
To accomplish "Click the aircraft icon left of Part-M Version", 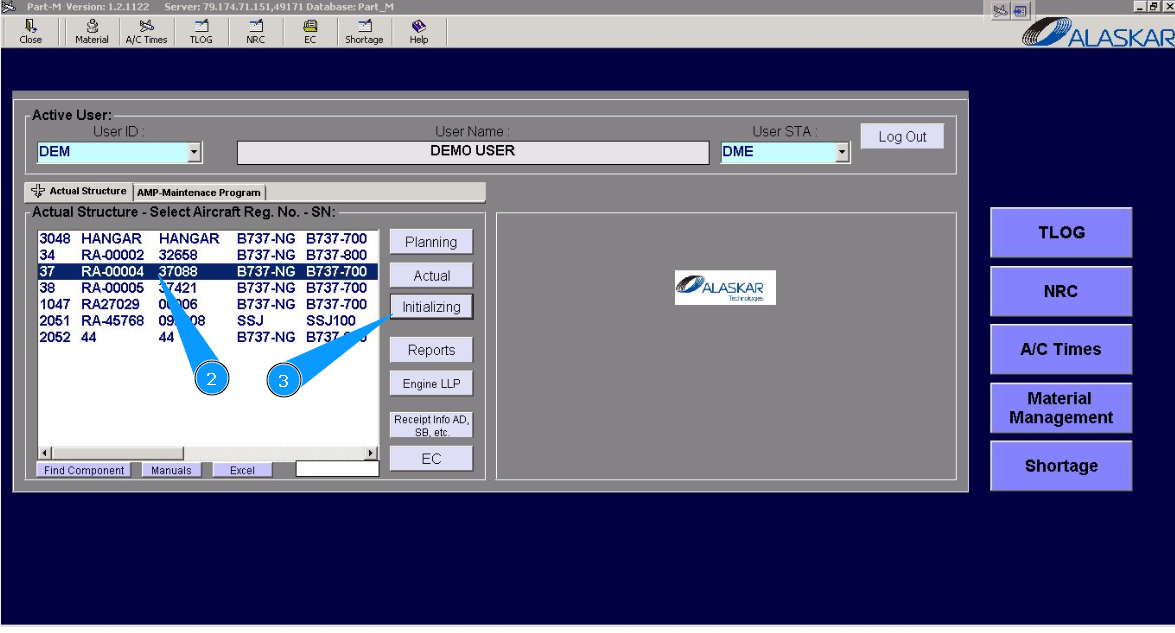I will [x=9, y=6].
